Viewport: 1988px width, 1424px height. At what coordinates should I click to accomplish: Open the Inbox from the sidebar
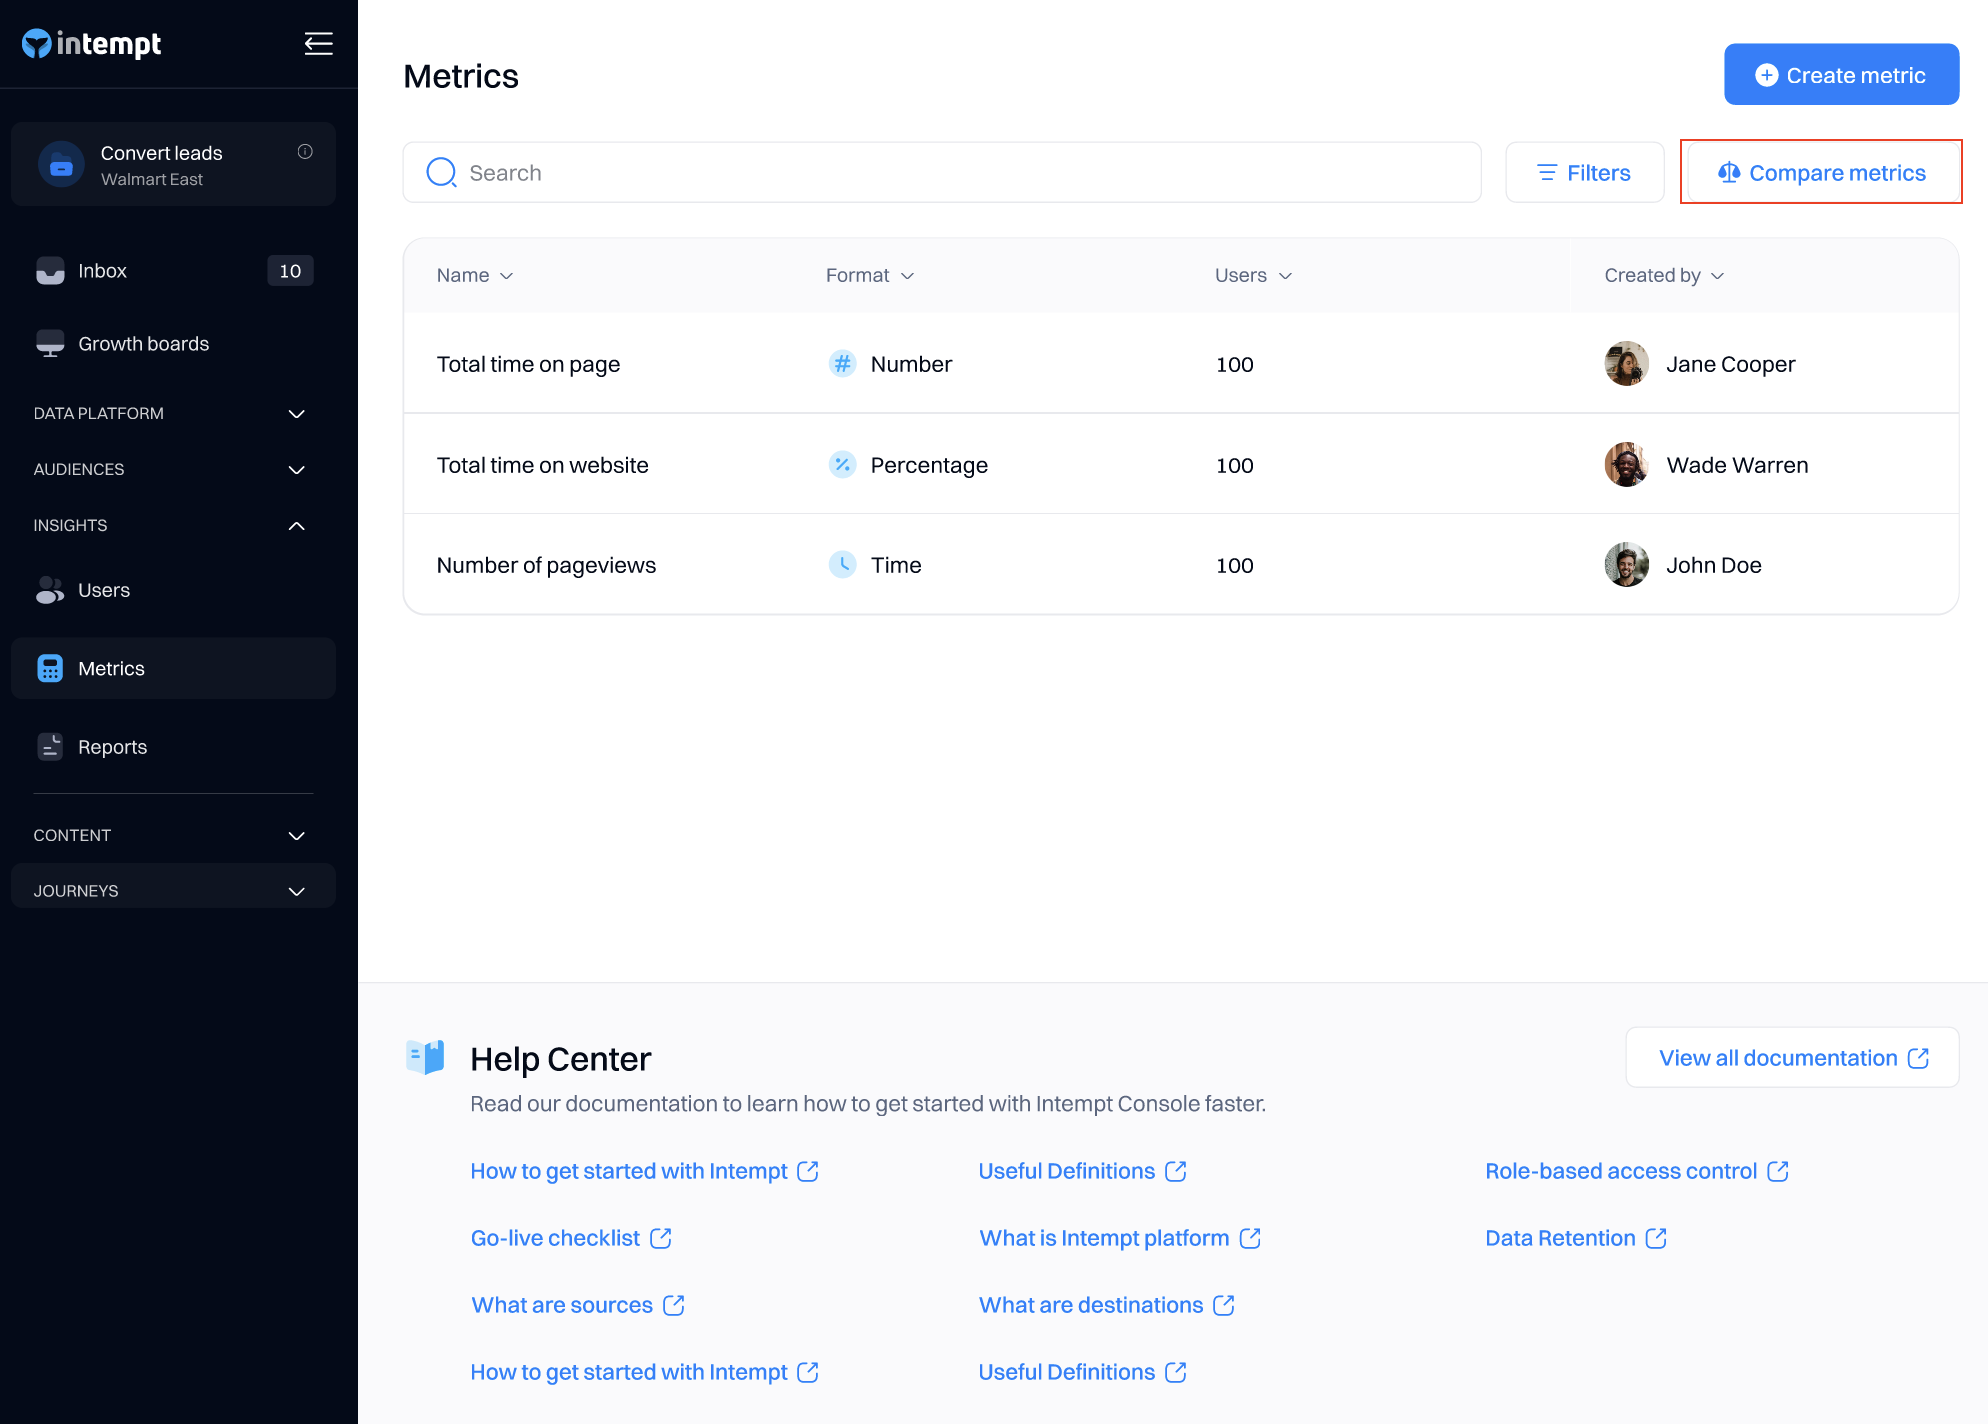pos(102,271)
